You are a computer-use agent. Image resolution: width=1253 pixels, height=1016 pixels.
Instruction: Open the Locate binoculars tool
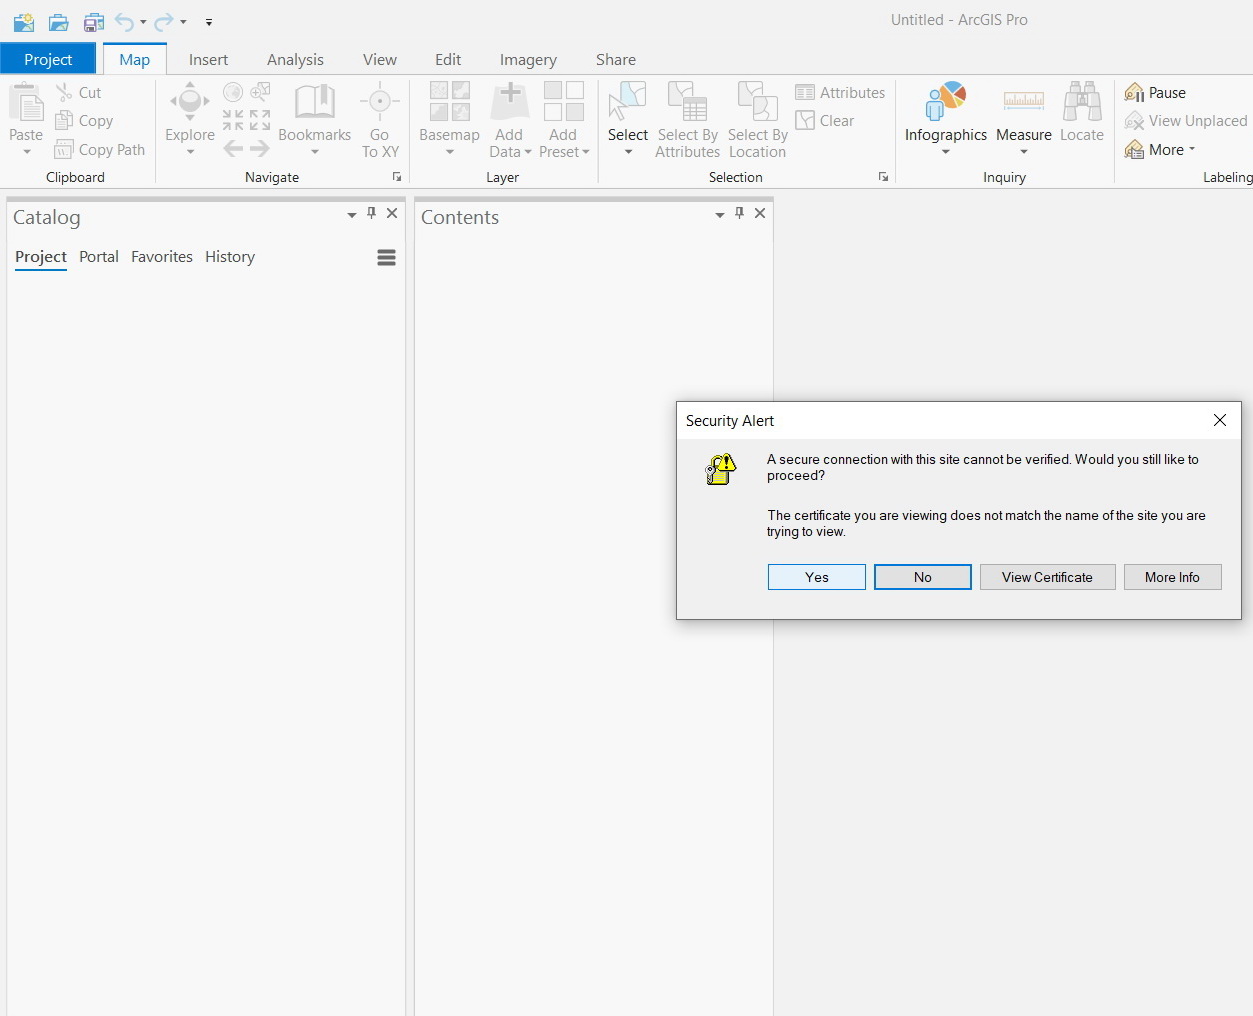1082,112
